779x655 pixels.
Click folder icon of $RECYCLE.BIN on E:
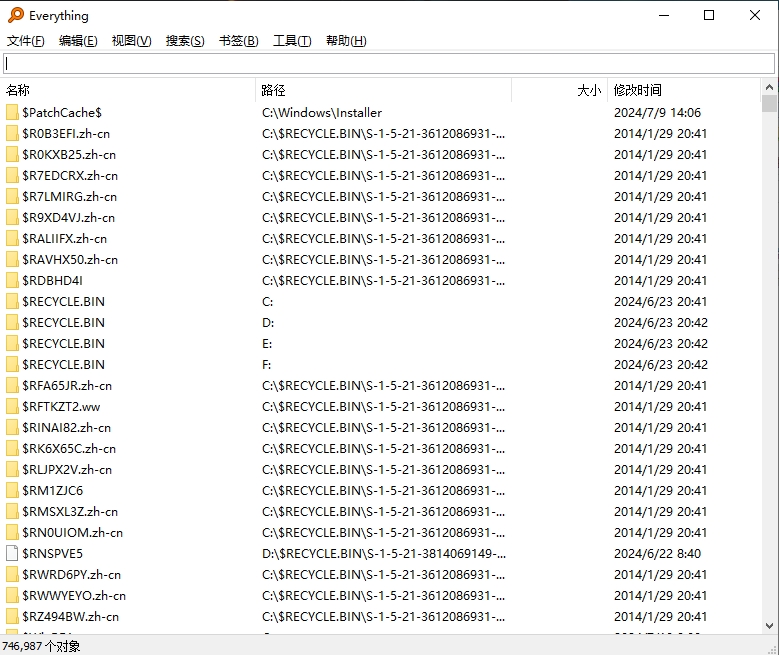click(12, 343)
